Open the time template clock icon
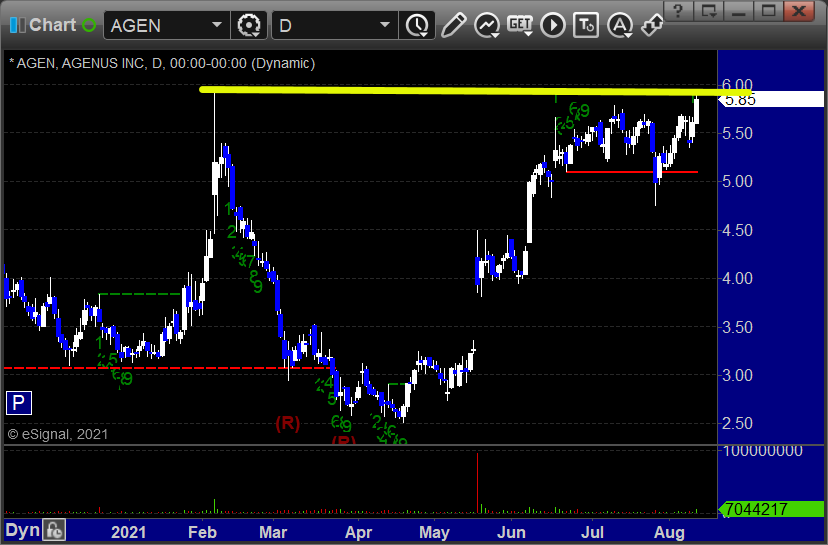The width and height of the screenshot is (828, 545). (x=417, y=25)
